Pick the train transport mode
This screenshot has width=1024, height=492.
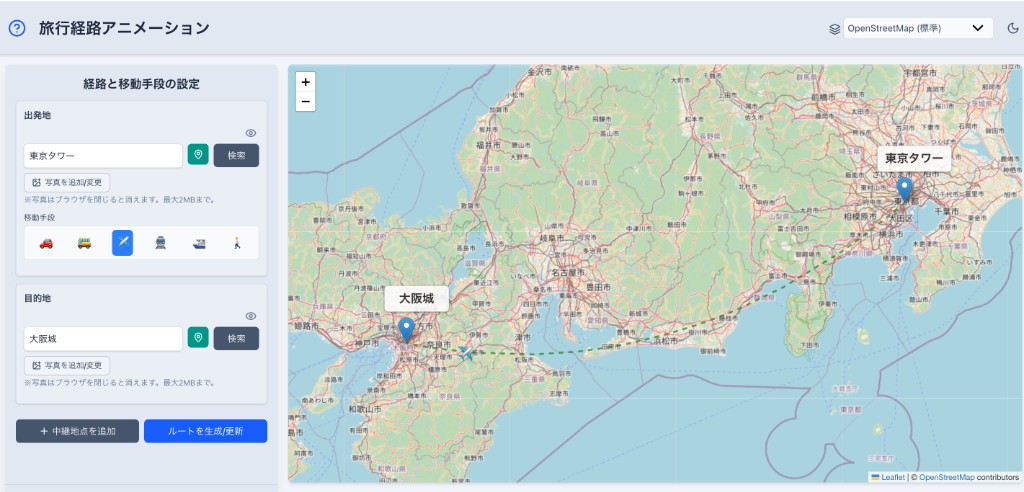click(160, 243)
